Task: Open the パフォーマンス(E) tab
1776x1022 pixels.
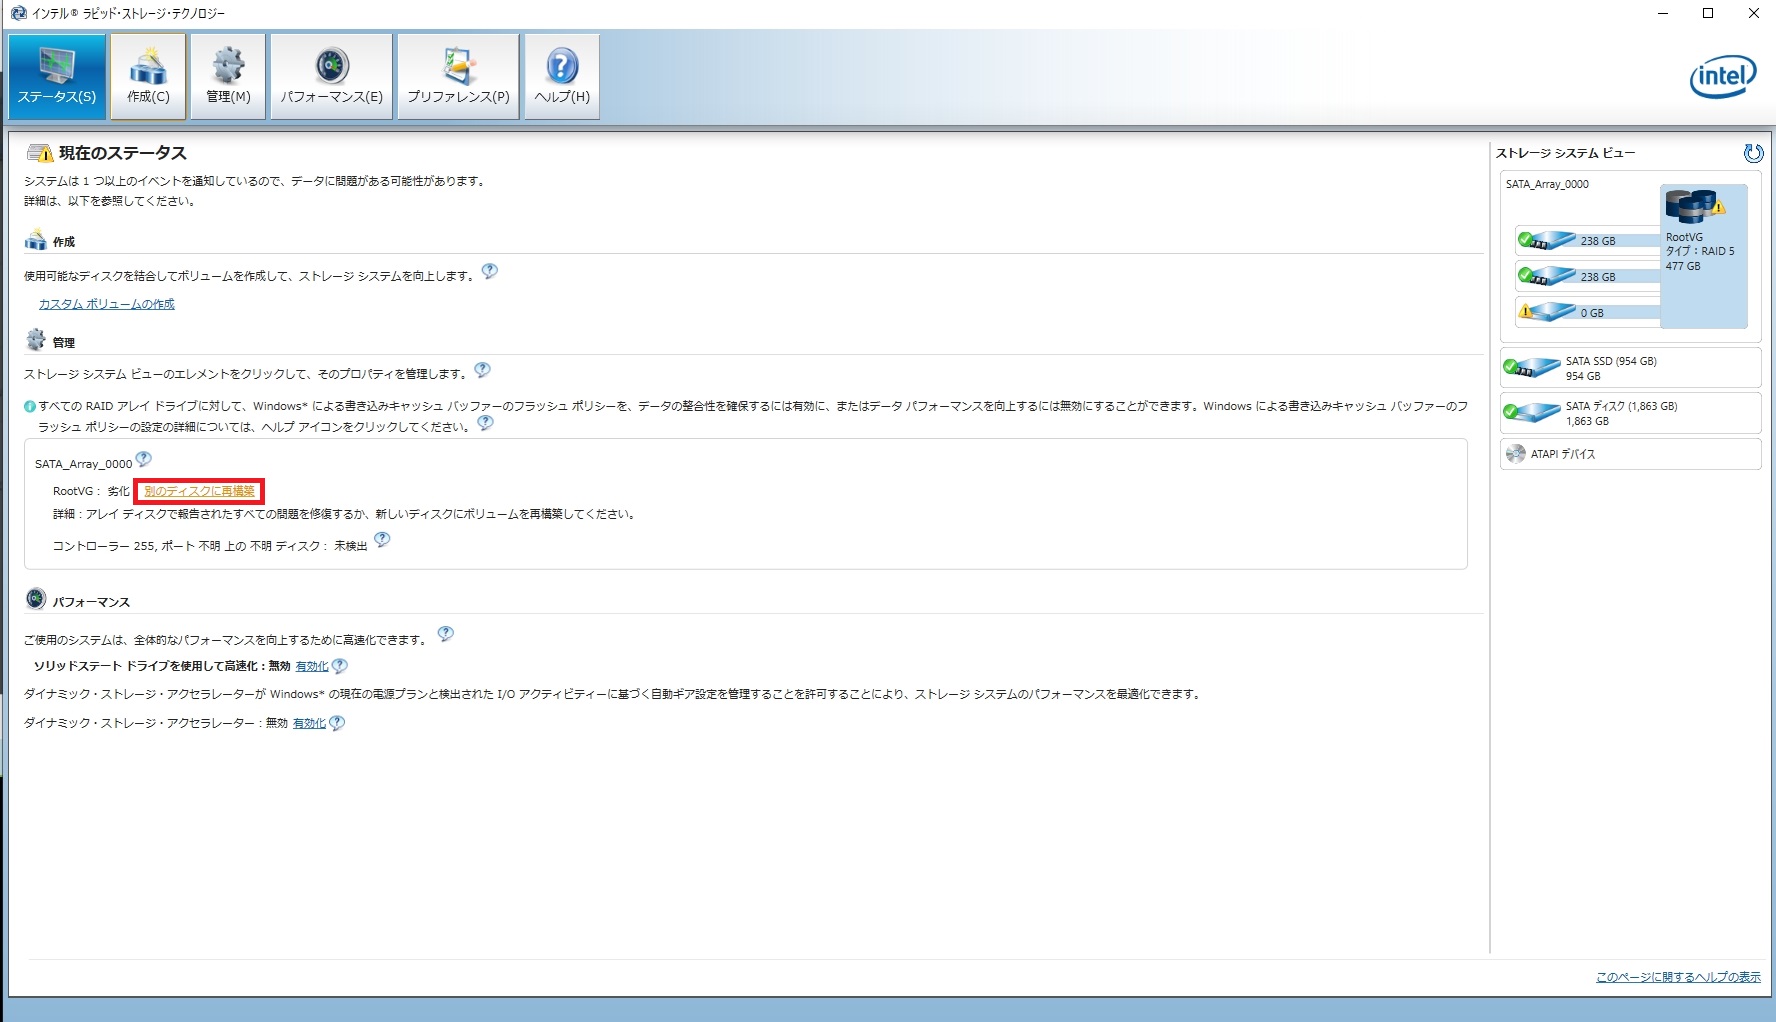Action: [x=331, y=77]
